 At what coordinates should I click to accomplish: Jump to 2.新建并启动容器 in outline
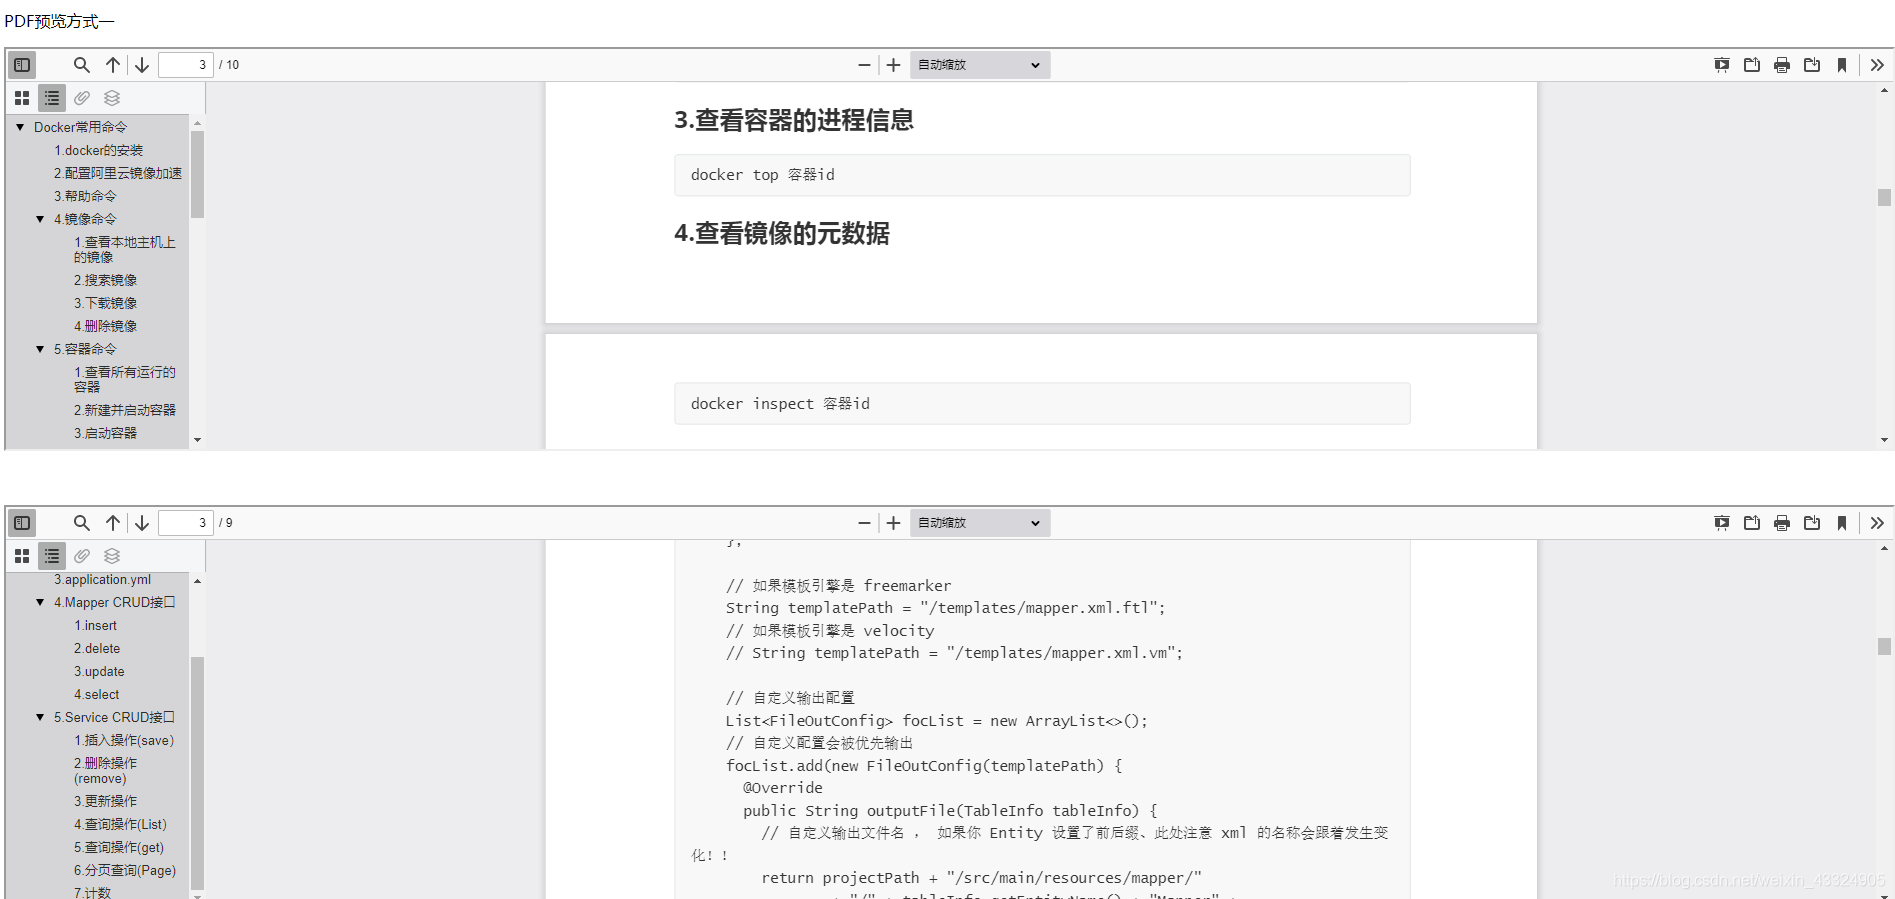(125, 410)
